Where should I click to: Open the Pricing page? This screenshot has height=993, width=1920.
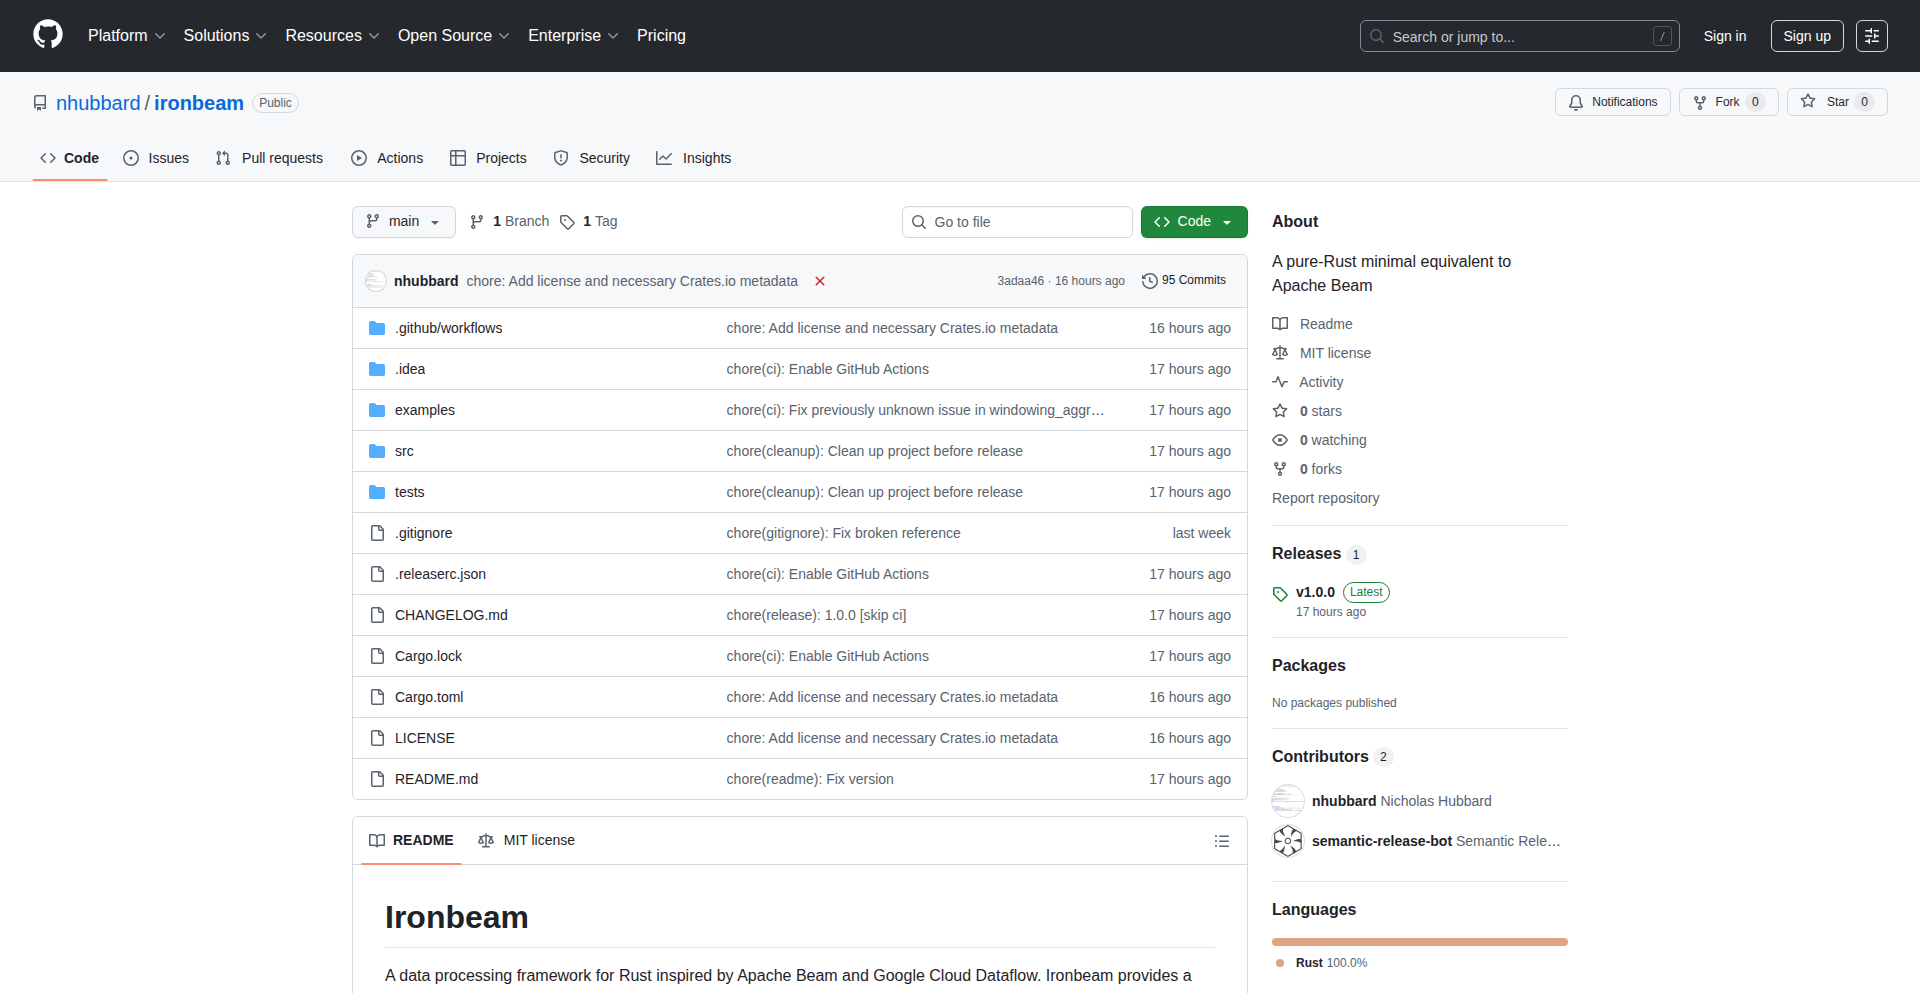click(x=661, y=36)
